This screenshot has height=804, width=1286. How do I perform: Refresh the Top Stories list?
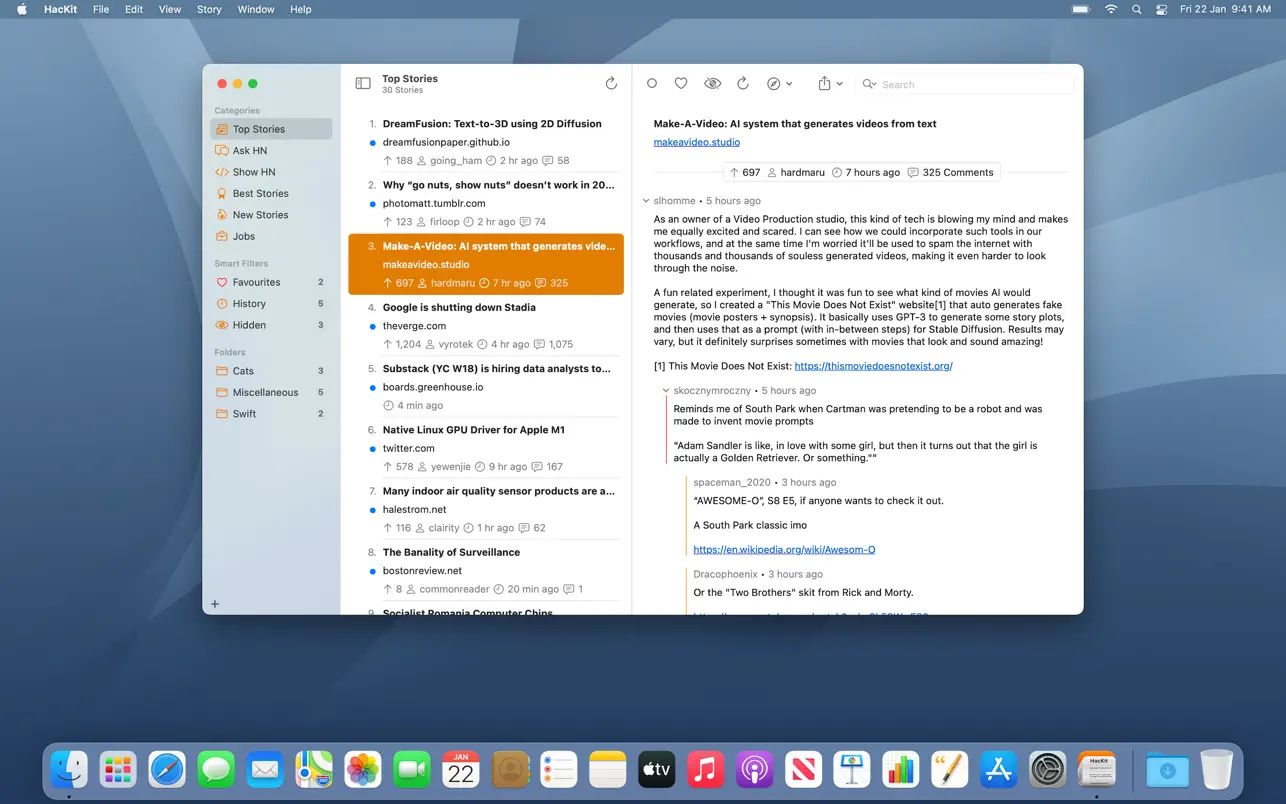(x=611, y=83)
